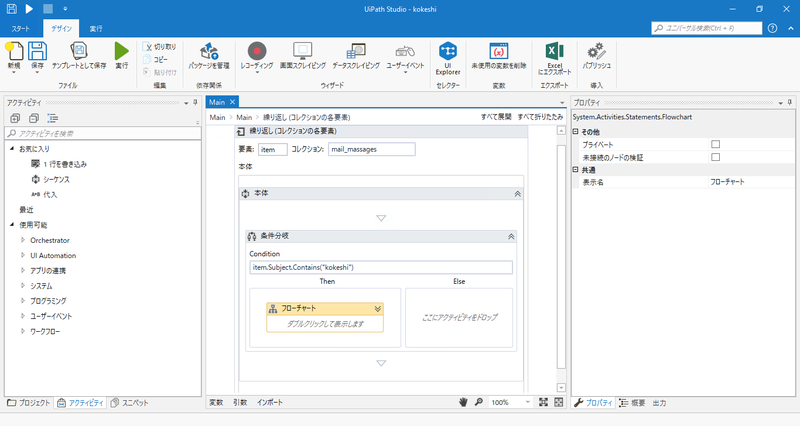Click Cut (切り取り) in the edit group
The height and width of the screenshot is (426, 800).
click(x=160, y=46)
